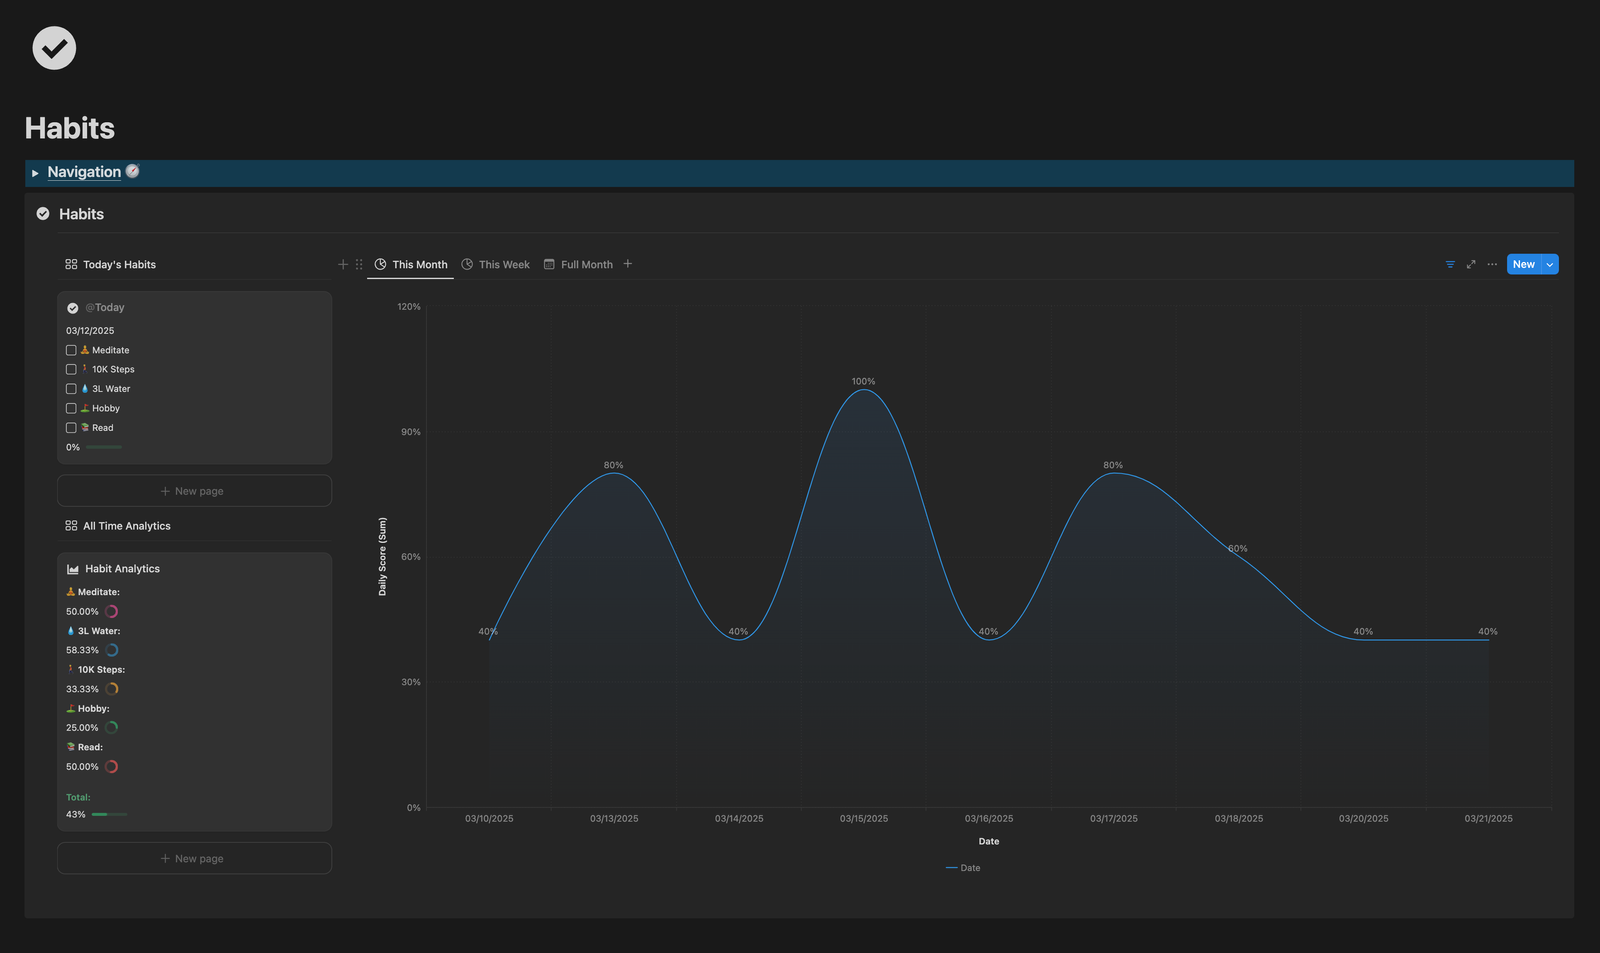
Task: Switch to the This Week tab
Action: (496, 265)
